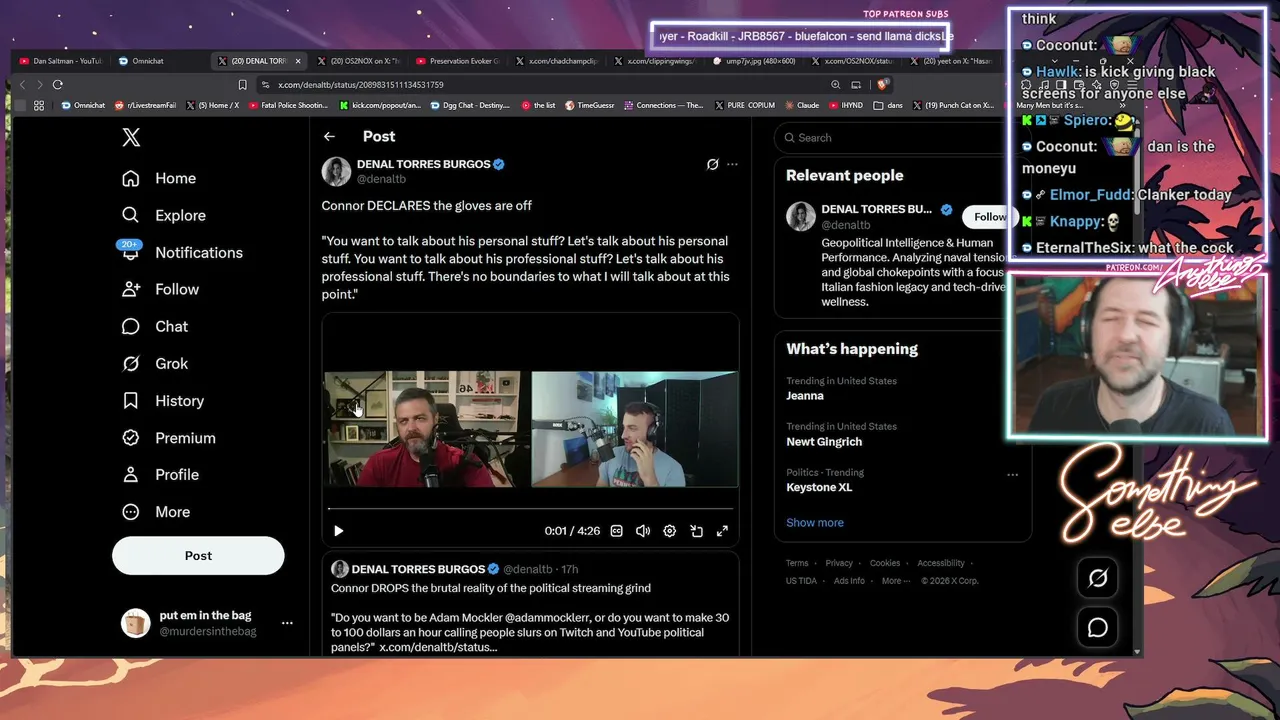Click the video thumbnail of two men
The width and height of the screenshot is (1280, 720).
click(530, 429)
